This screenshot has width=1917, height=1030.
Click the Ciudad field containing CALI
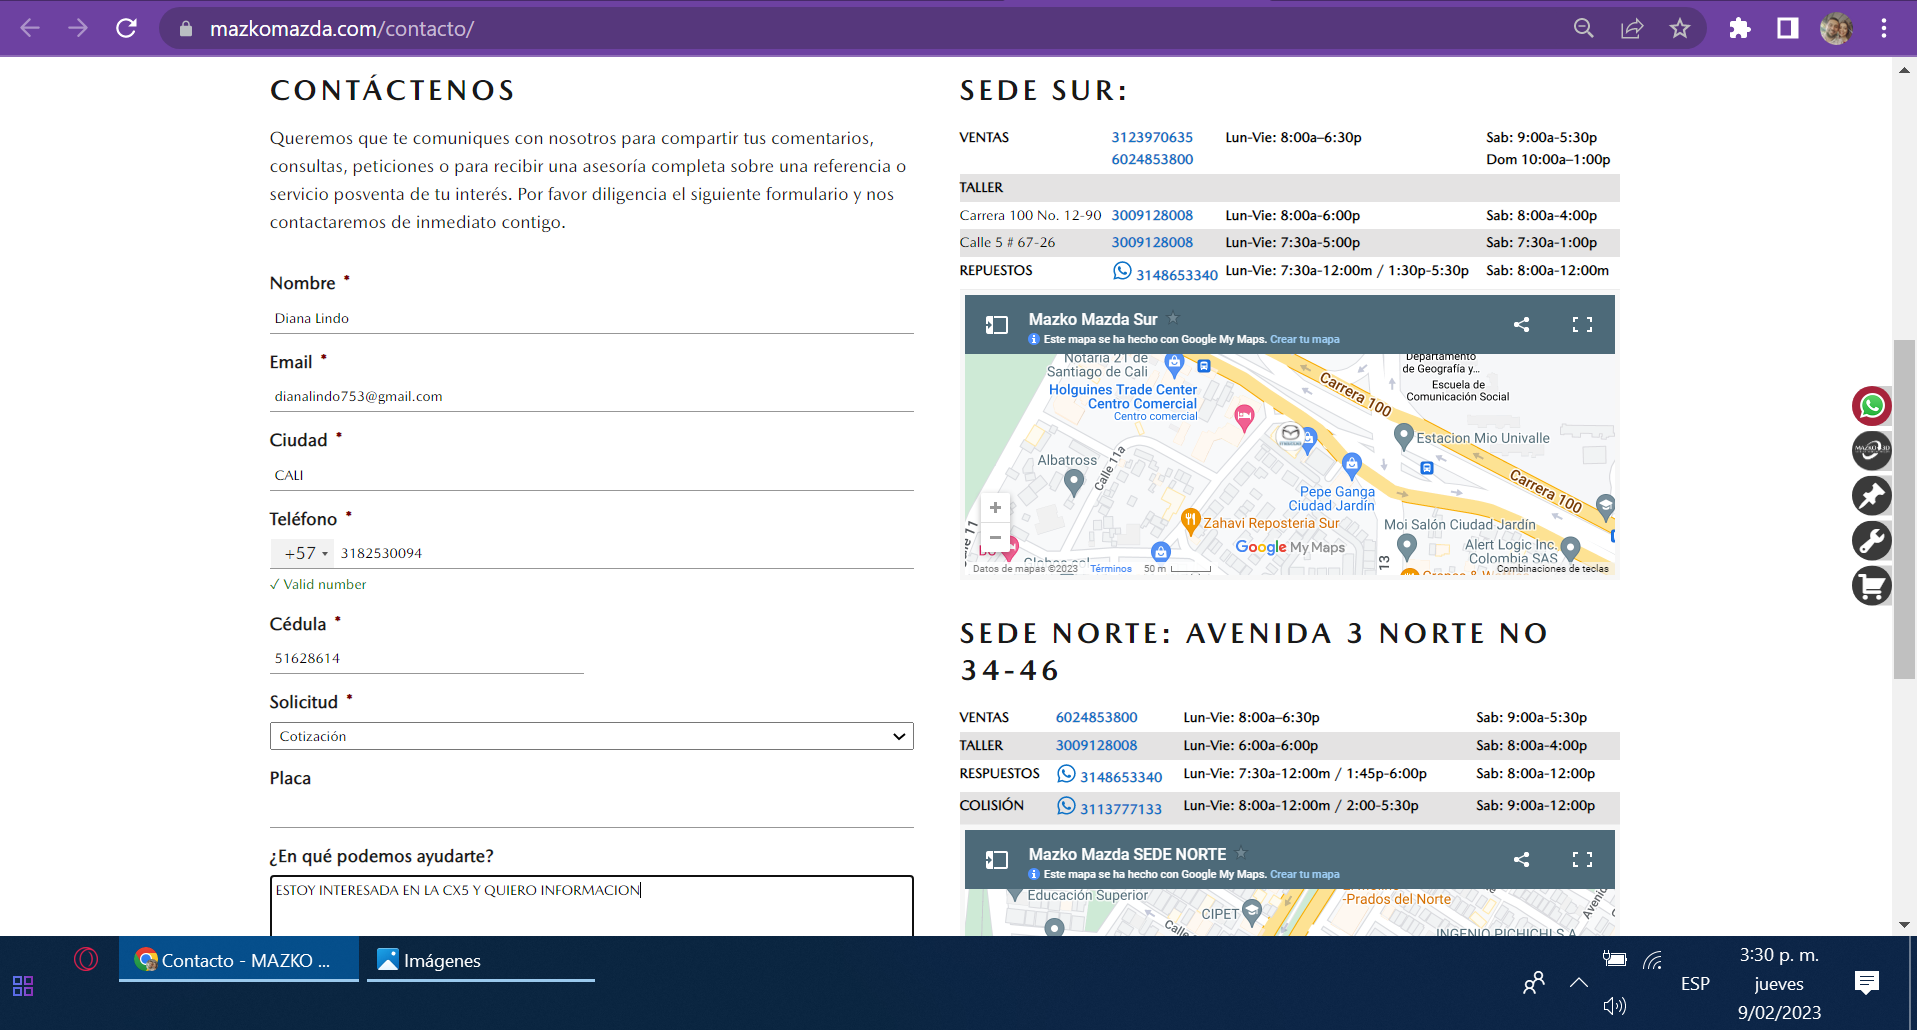[x=592, y=475]
